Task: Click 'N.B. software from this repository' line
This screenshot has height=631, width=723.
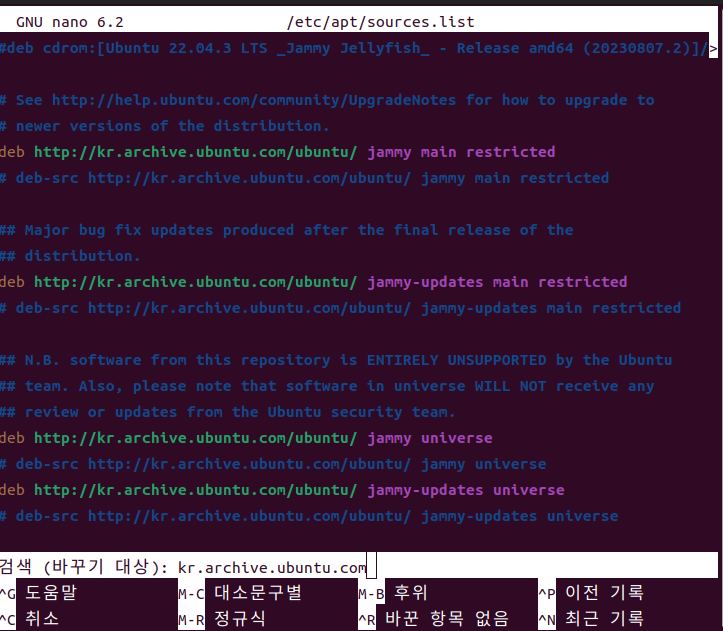Action: pyautogui.click(x=336, y=360)
